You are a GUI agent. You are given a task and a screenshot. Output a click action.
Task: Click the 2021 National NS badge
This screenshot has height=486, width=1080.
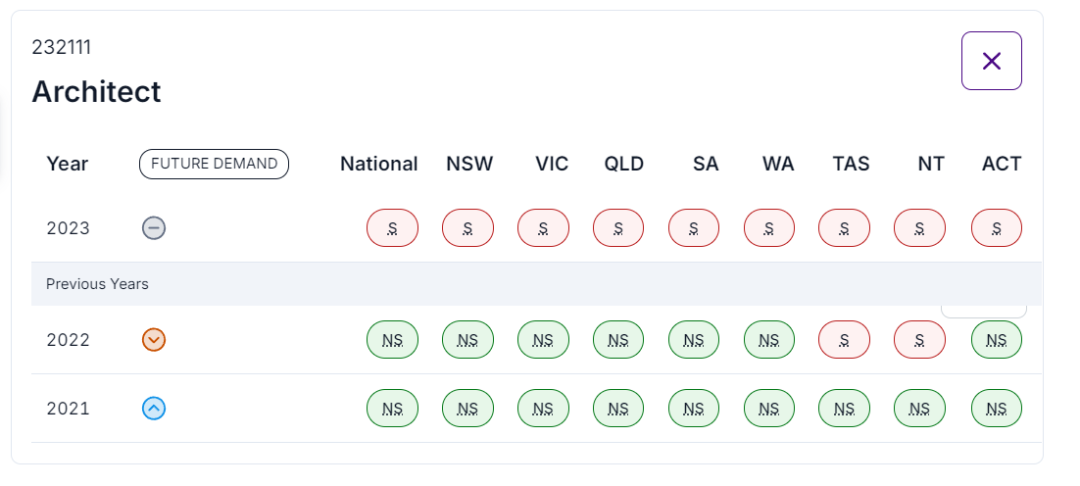pos(392,408)
